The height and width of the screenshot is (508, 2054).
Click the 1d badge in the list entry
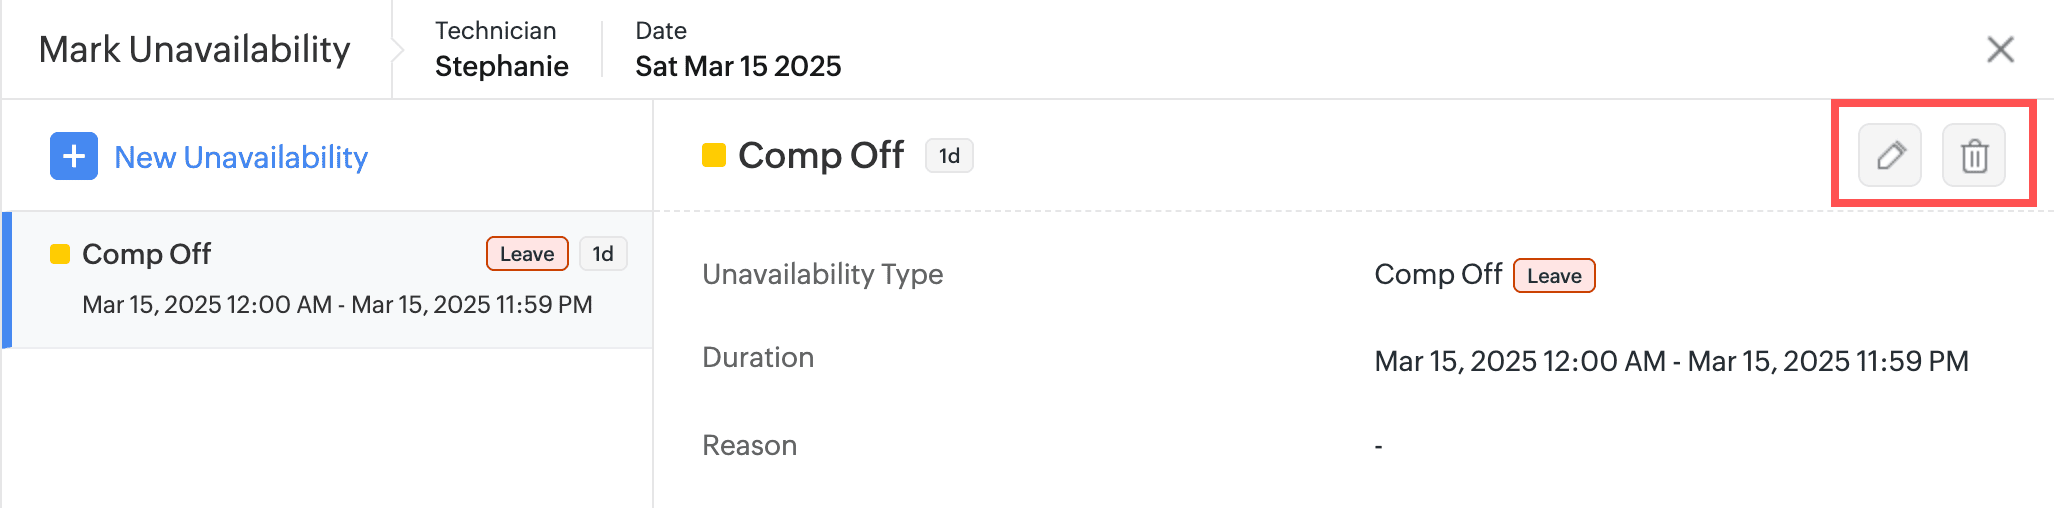[603, 254]
